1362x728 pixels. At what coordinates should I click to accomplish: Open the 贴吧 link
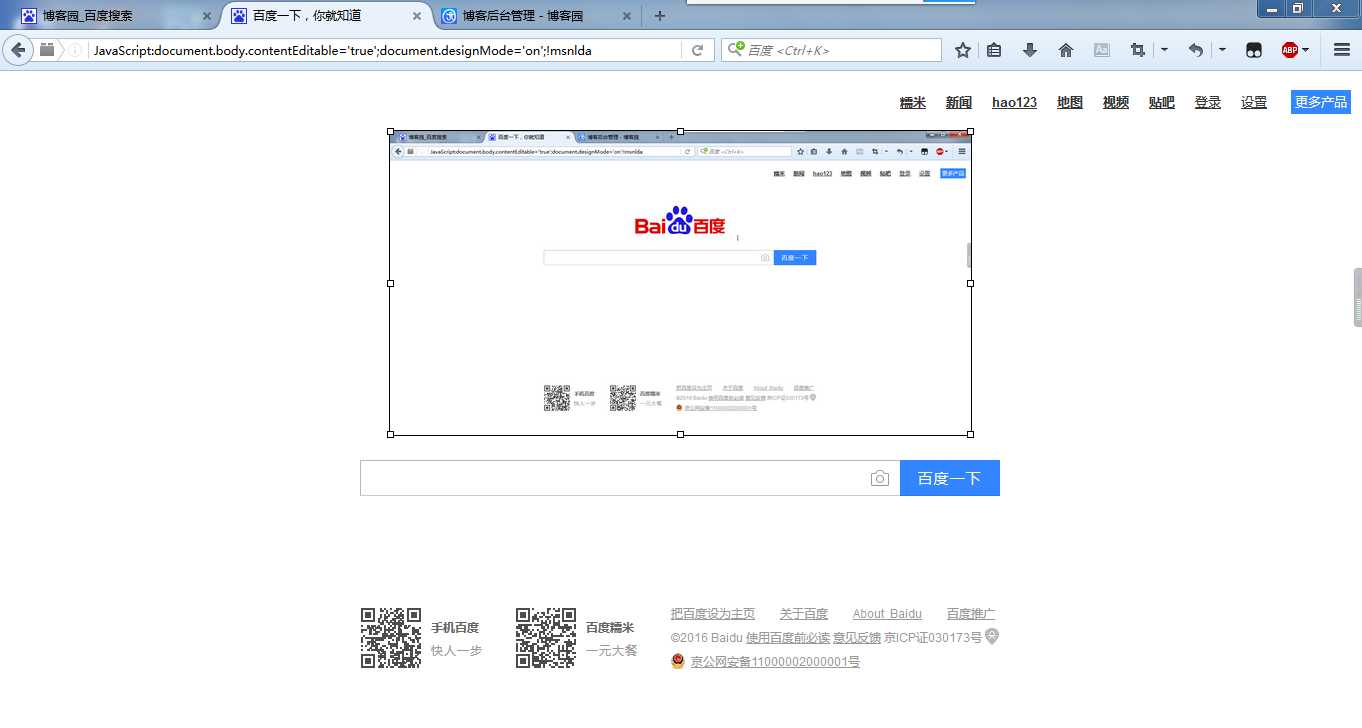(x=1162, y=102)
